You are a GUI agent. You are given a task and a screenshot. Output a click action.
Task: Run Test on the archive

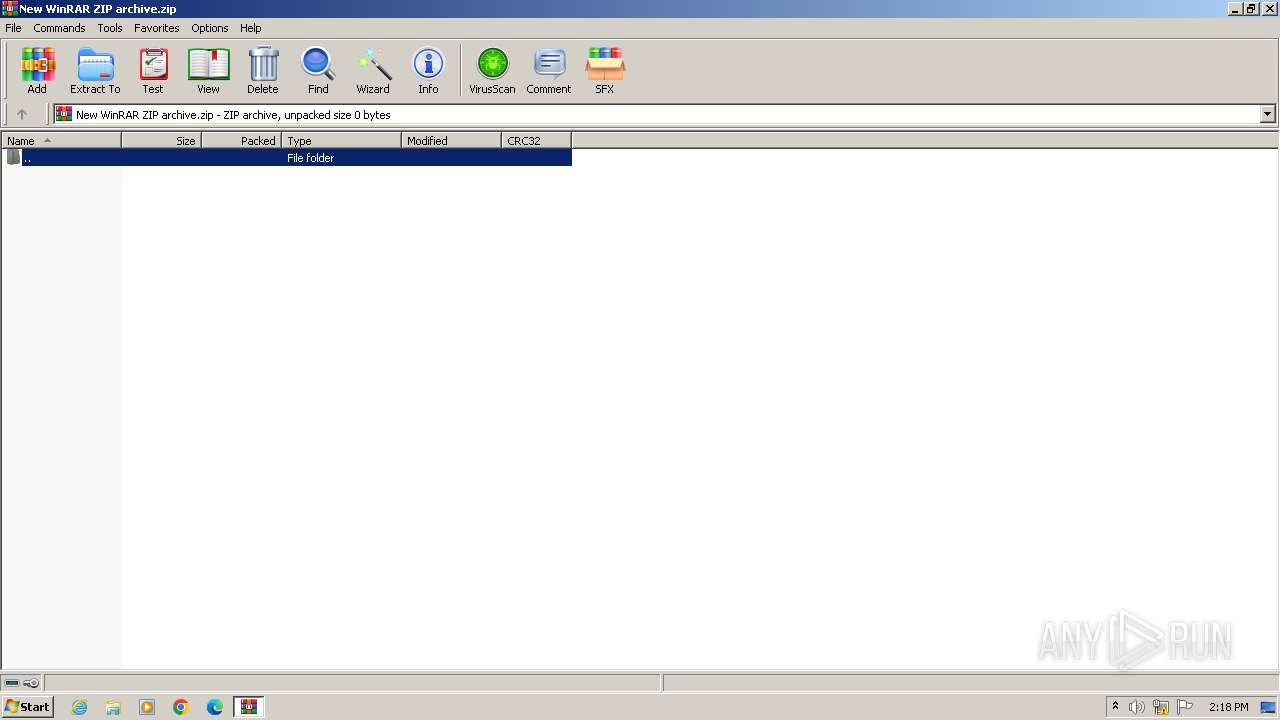[153, 70]
